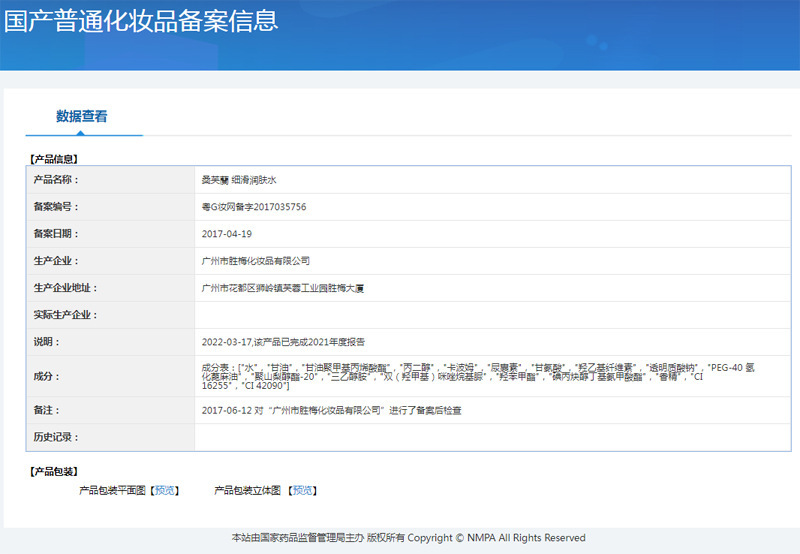This screenshot has width=800, height=554.
Task: Select company name 广州市胜梅化妆品有限公司
Action: tap(256, 261)
